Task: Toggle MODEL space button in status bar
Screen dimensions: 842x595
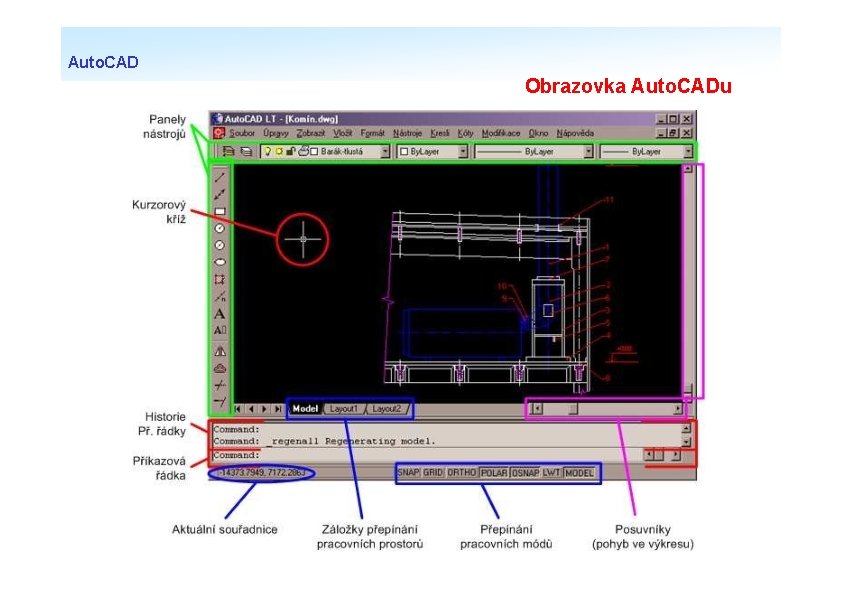Action: [579, 473]
